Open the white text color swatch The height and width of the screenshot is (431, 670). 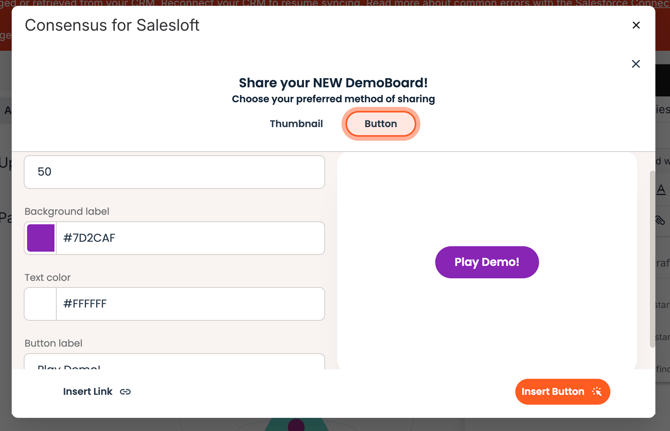point(41,304)
